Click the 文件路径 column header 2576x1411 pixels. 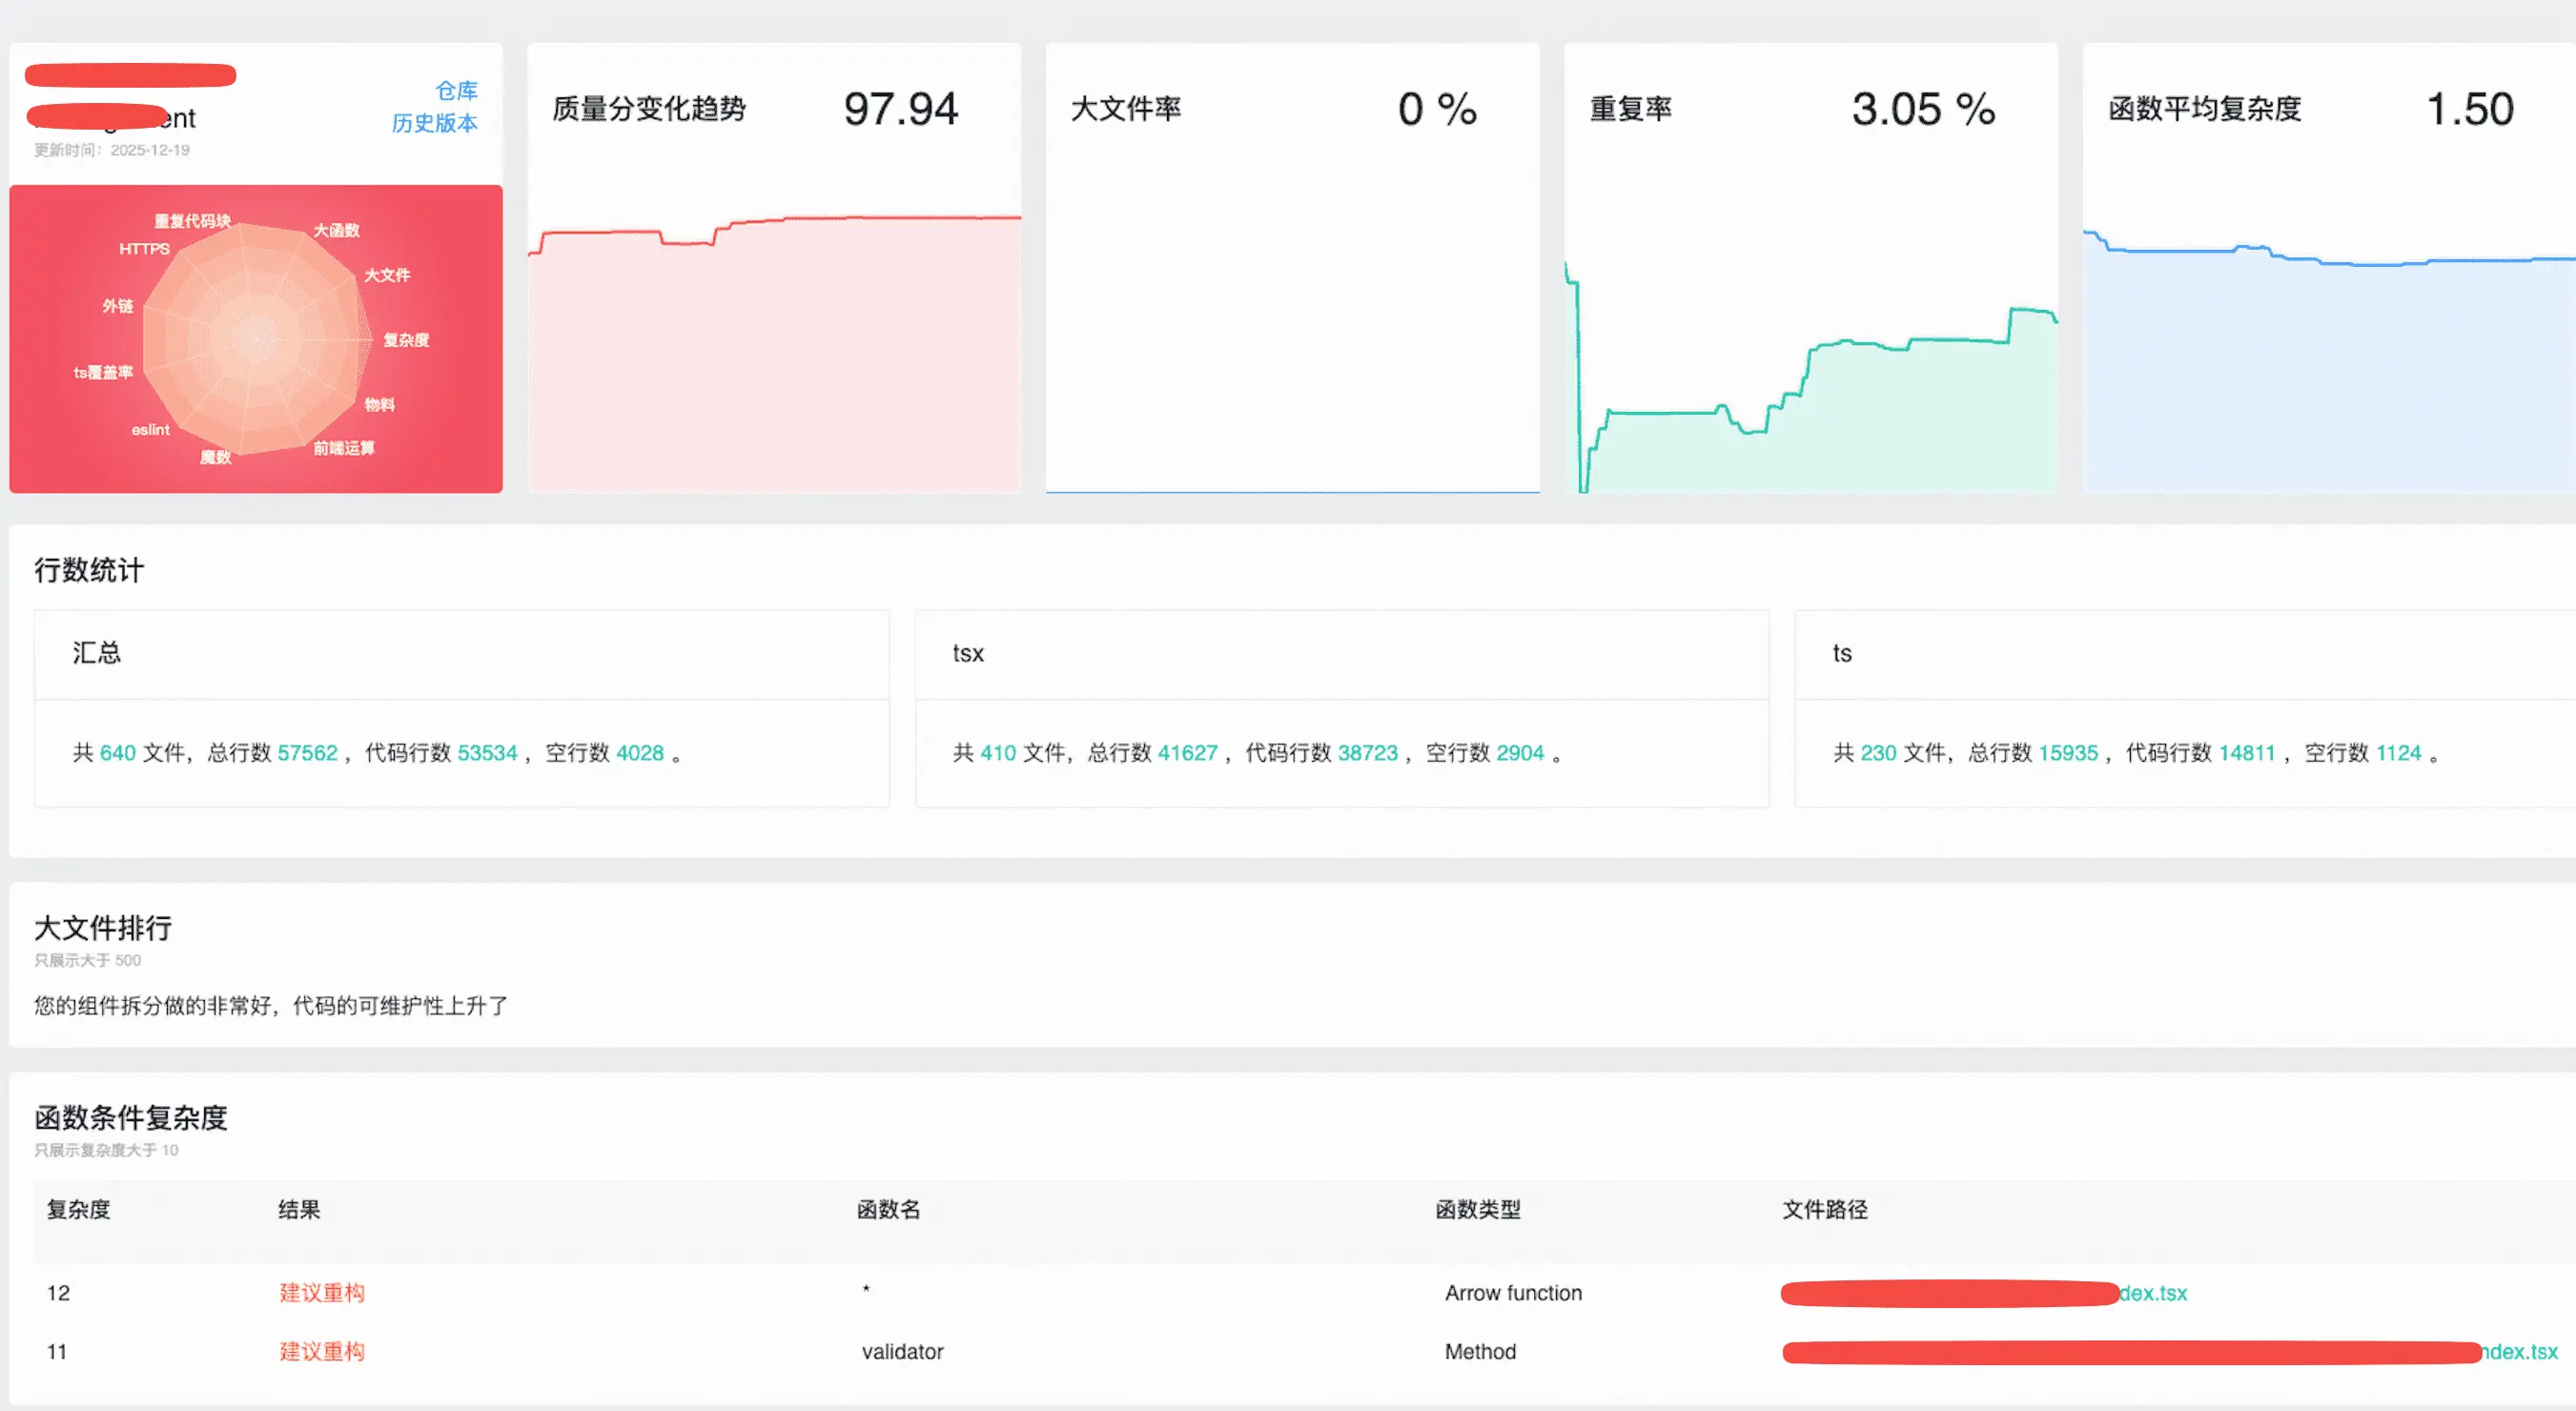(x=1825, y=1210)
